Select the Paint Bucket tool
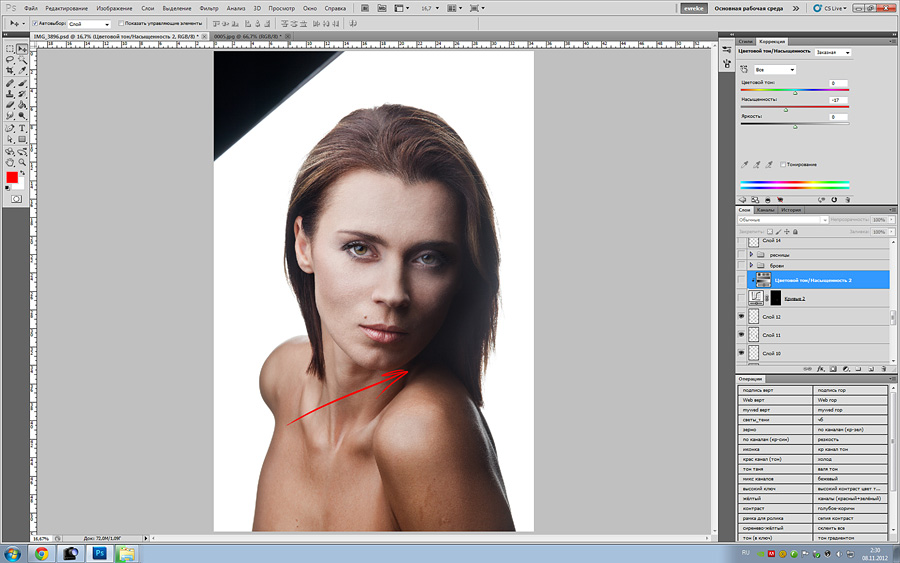Screen dimensions: 900x563 22,104
